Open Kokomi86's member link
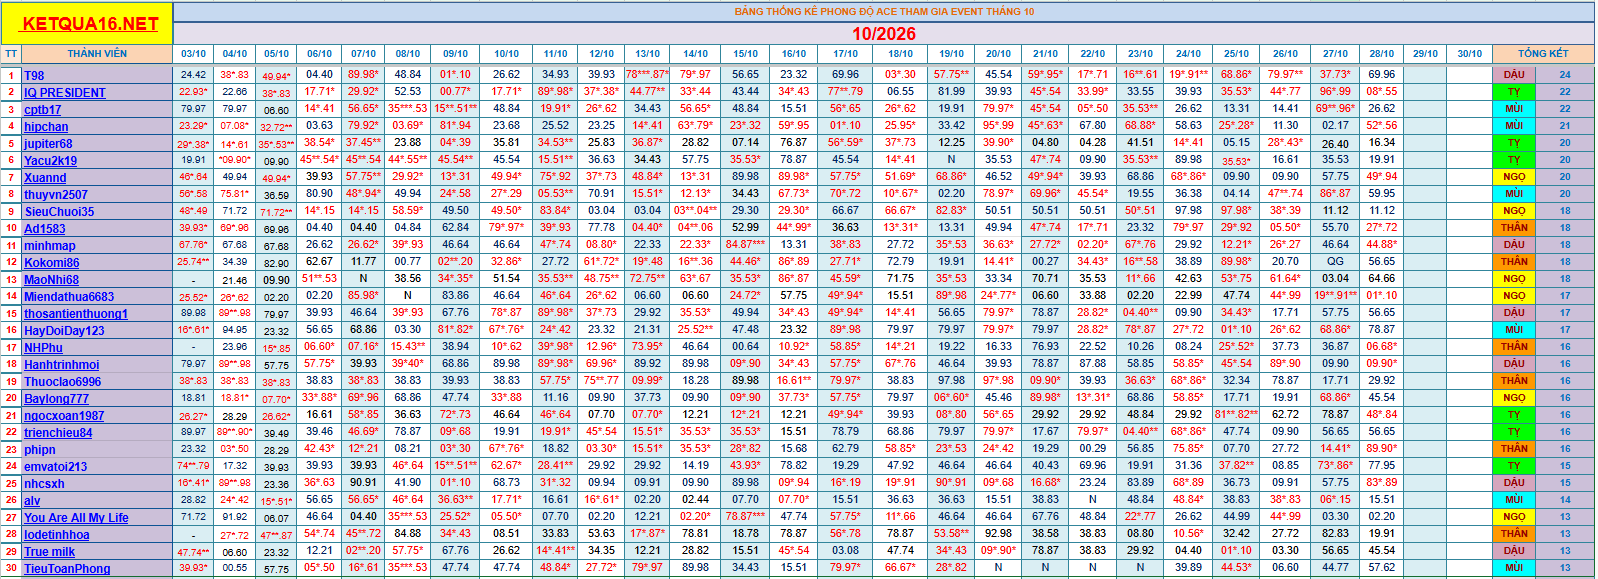 52,263
